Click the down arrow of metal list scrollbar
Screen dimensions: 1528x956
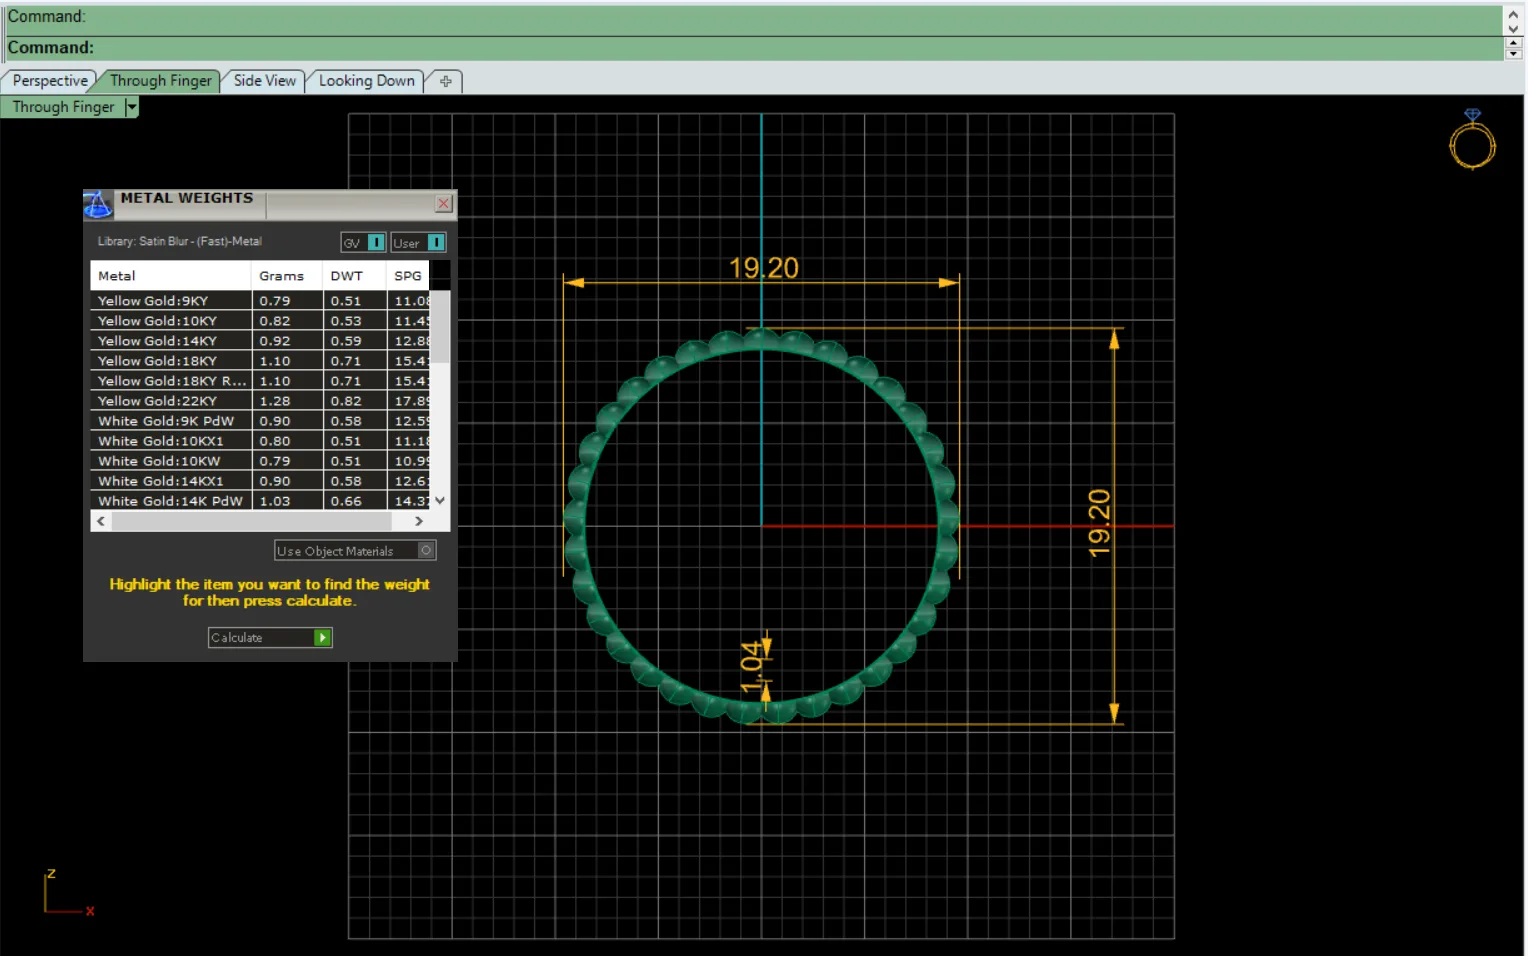(440, 500)
